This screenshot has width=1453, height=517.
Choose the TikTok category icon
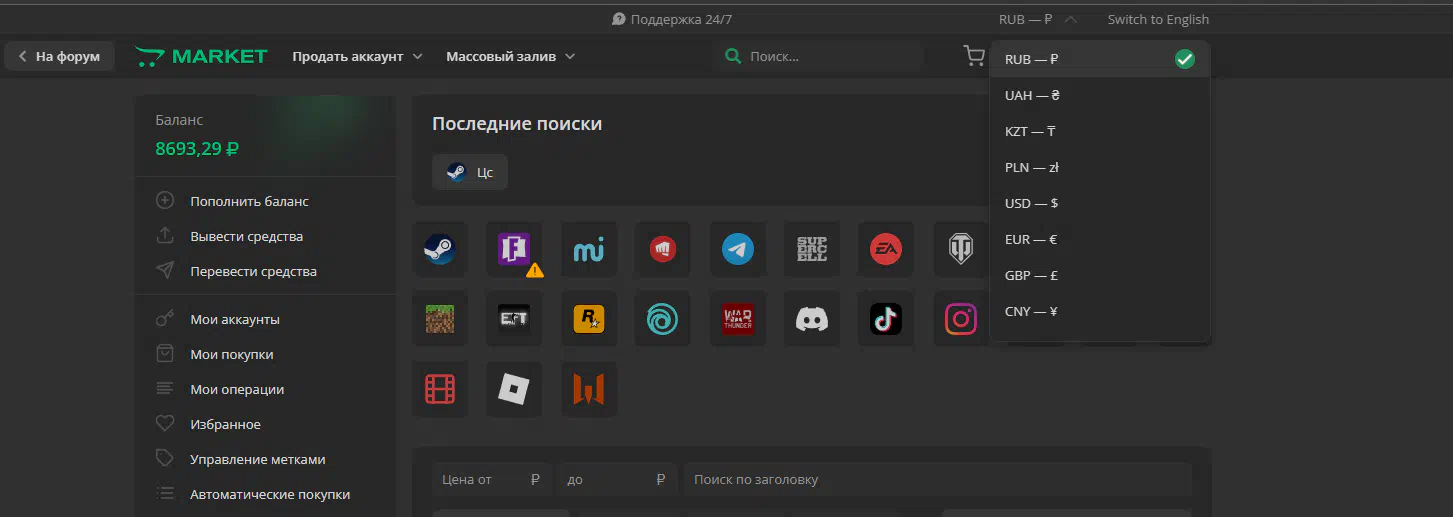coord(886,318)
